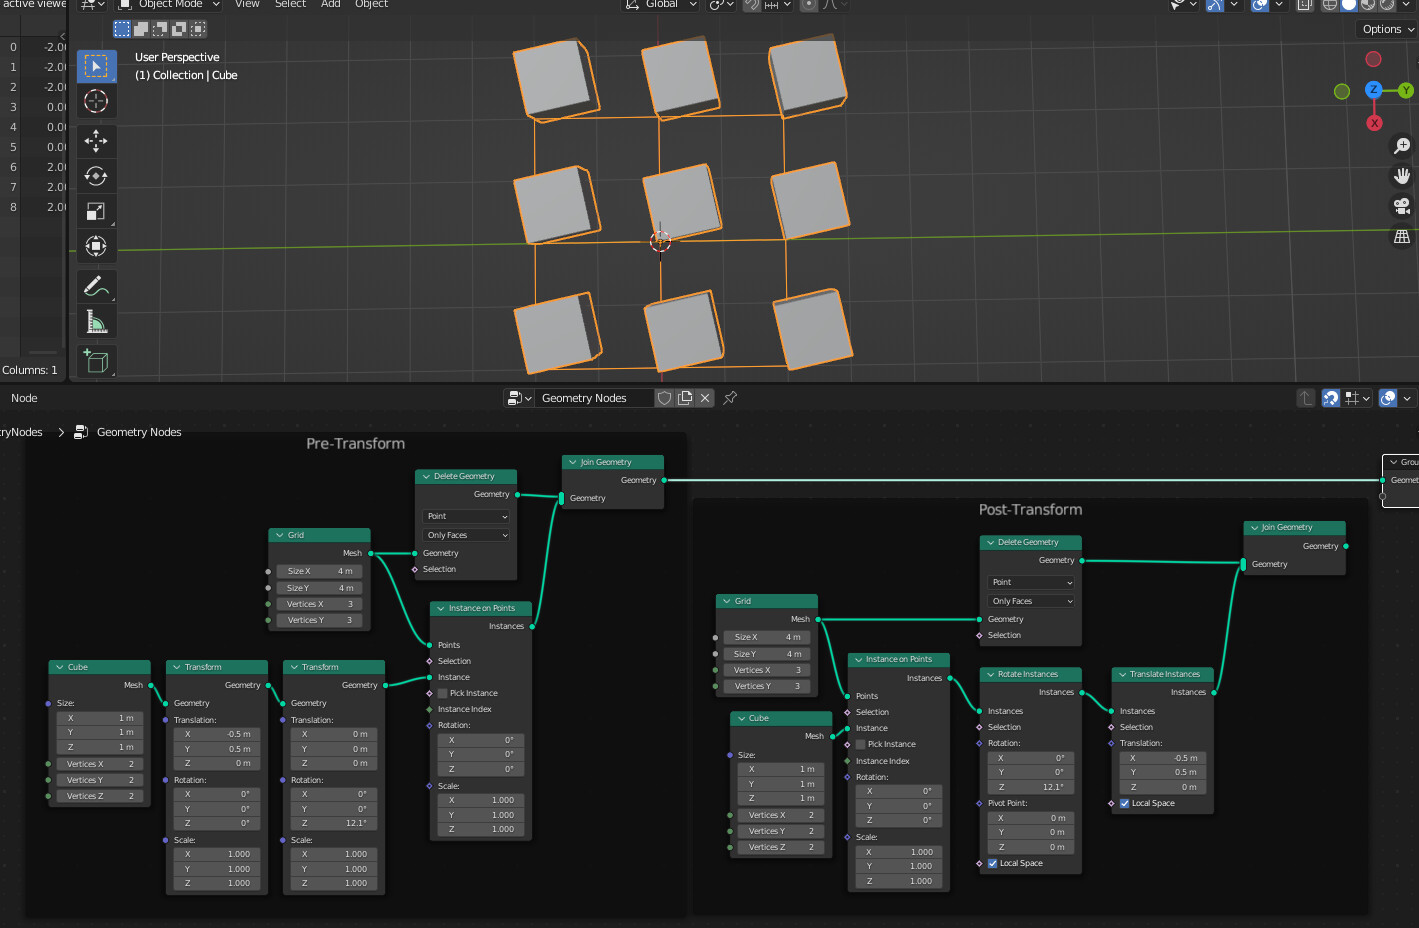Select the Measure tool

pos(96,321)
